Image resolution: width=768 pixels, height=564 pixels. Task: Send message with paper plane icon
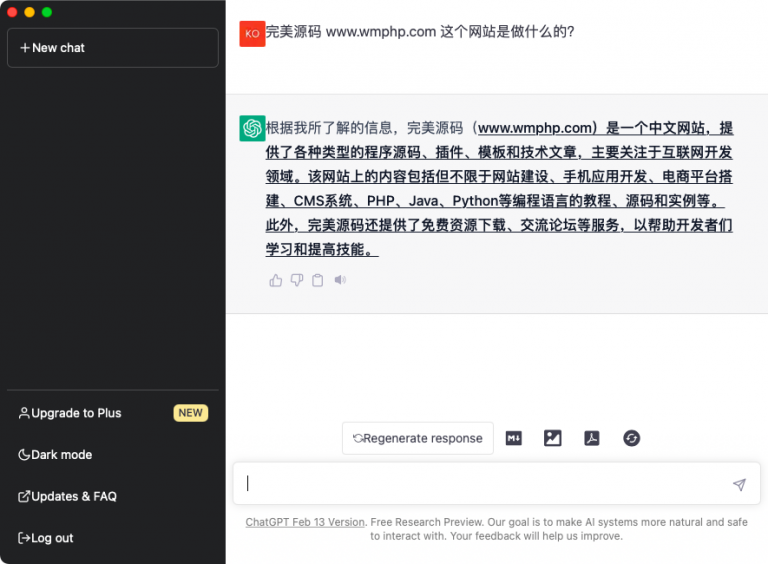point(739,485)
